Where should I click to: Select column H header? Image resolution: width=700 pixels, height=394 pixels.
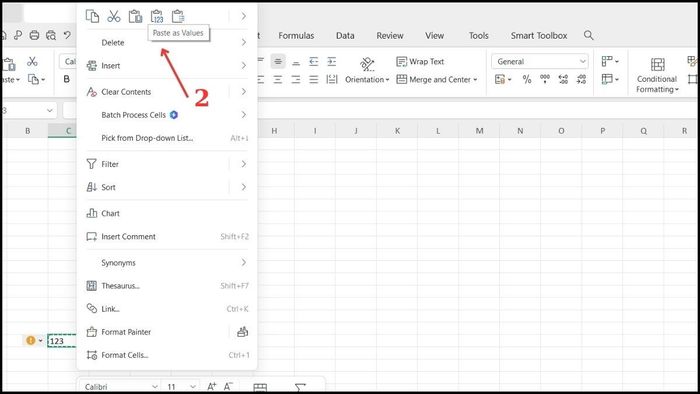pyautogui.click(x=274, y=131)
